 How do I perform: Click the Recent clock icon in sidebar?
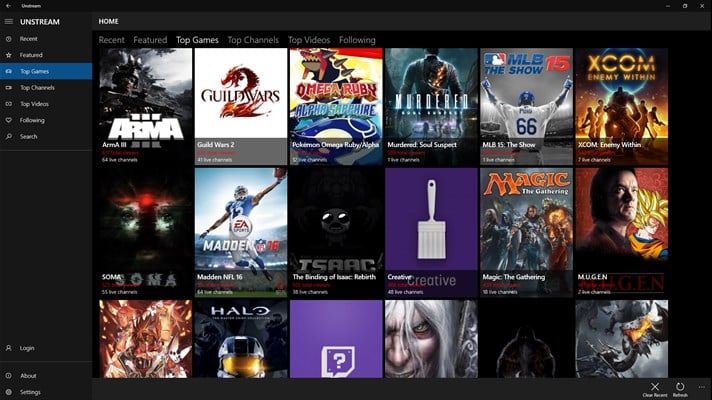click(9, 39)
